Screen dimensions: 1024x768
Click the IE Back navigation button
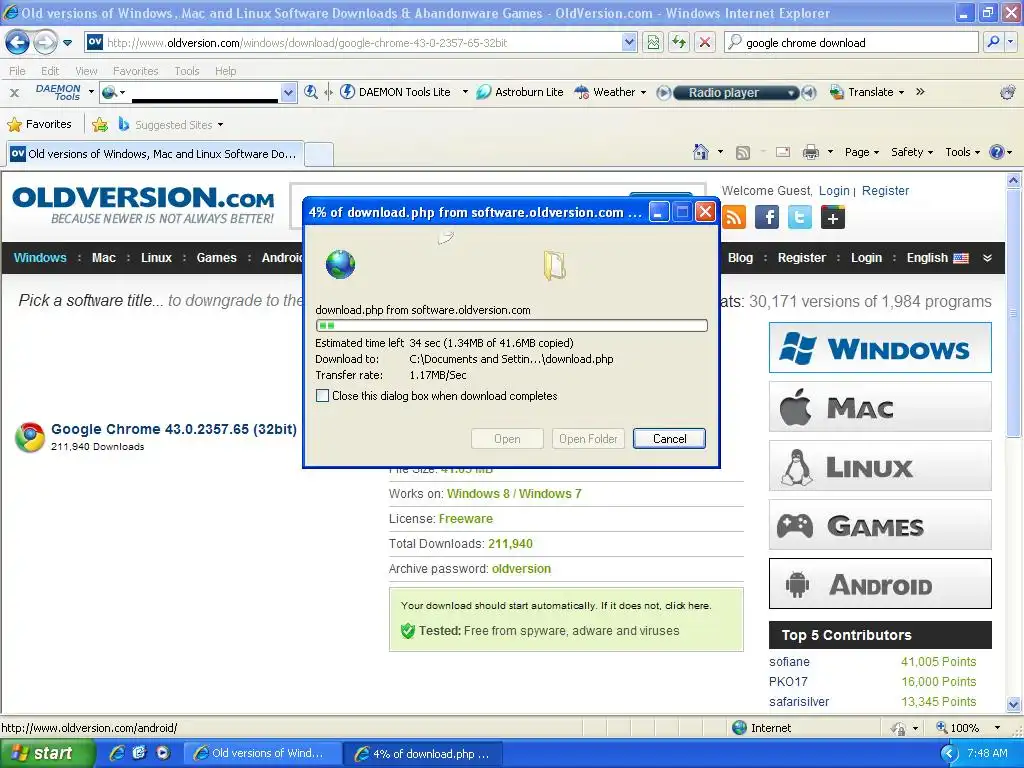point(17,43)
